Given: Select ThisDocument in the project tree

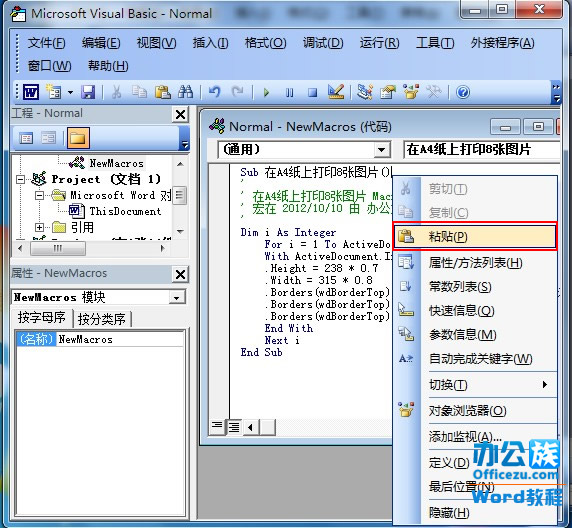Looking at the screenshot, I should [125, 211].
